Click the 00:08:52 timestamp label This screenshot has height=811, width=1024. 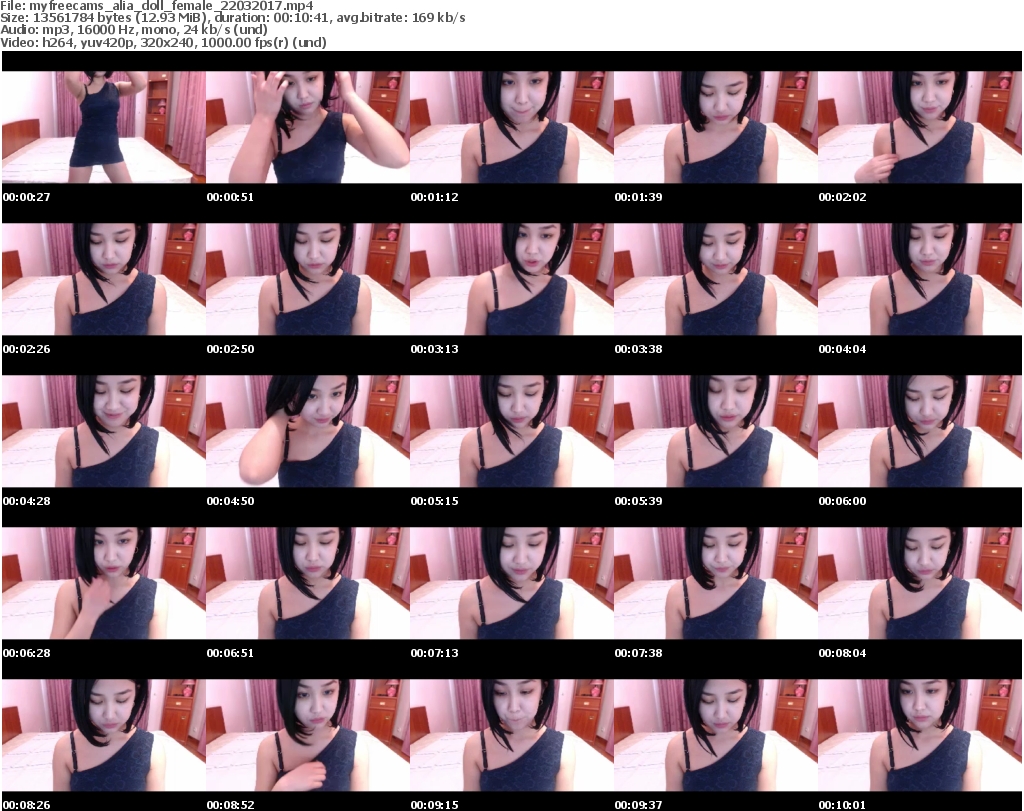pyautogui.click(x=231, y=805)
